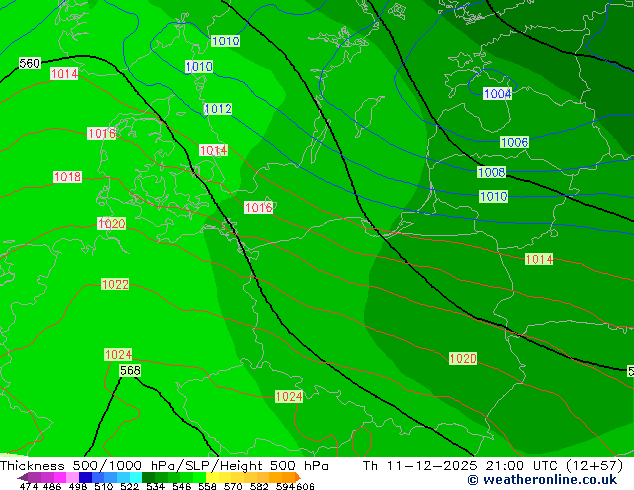Click the darkest green legend swatch above 534
This screenshot has width=634, height=490.
pyautogui.click(x=148, y=477)
